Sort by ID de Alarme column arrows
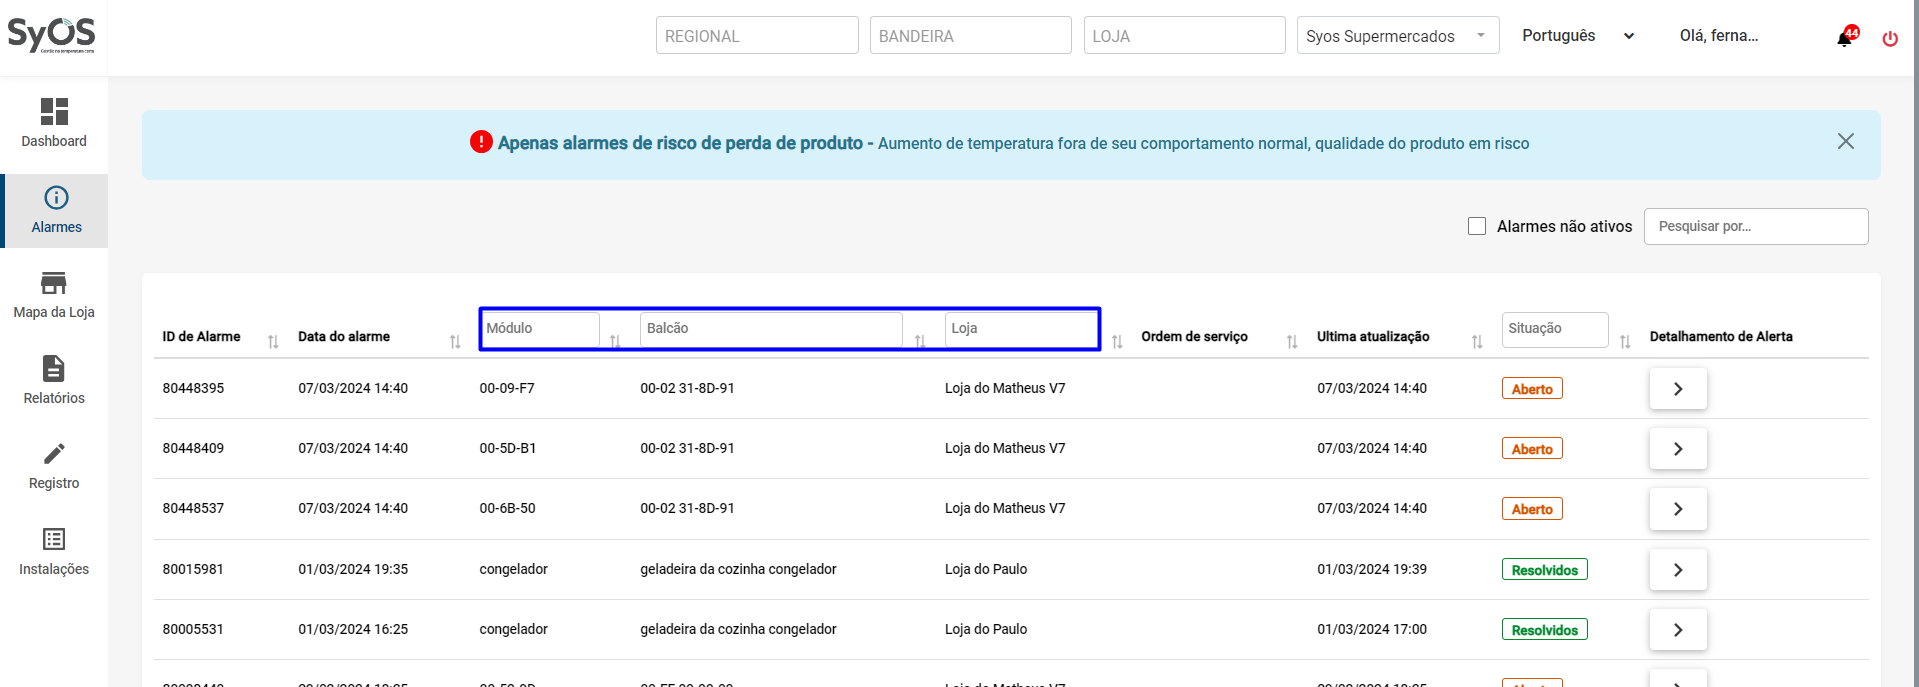Image resolution: width=1919 pixels, height=687 pixels. coord(273,342)
